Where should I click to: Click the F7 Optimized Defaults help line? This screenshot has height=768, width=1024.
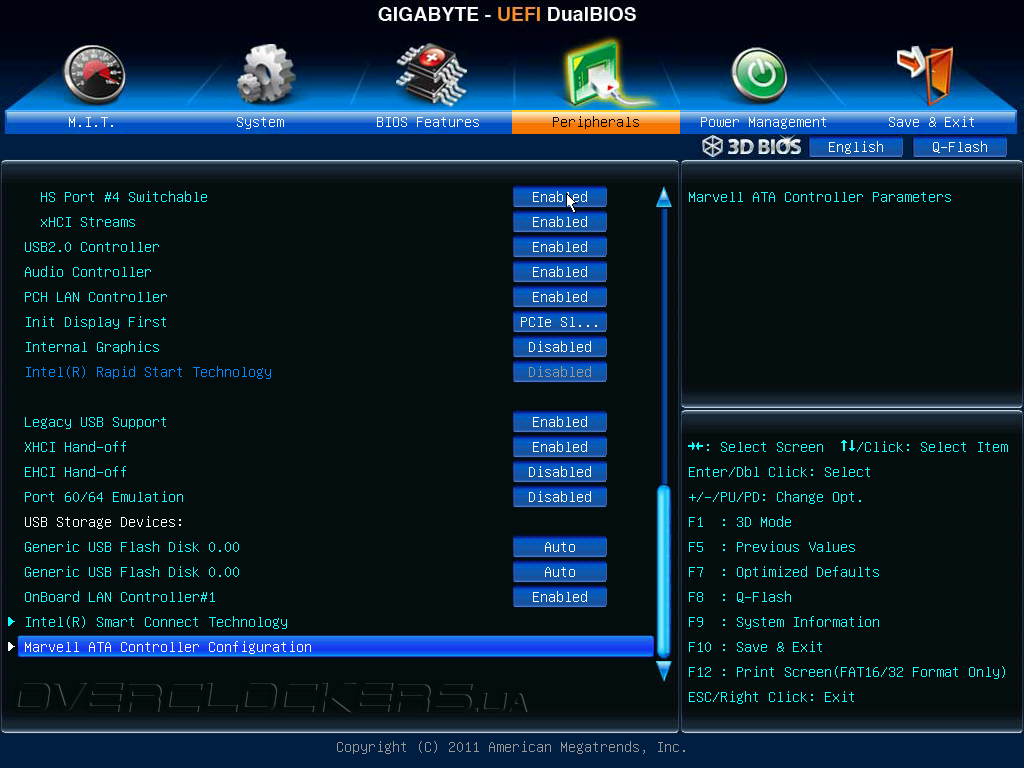click(783, 572)
